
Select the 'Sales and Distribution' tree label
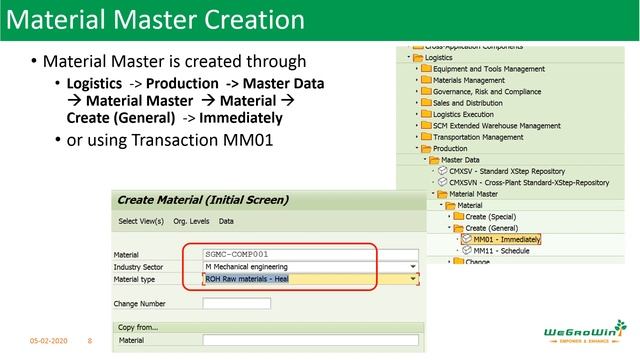[x=467, y=103]
